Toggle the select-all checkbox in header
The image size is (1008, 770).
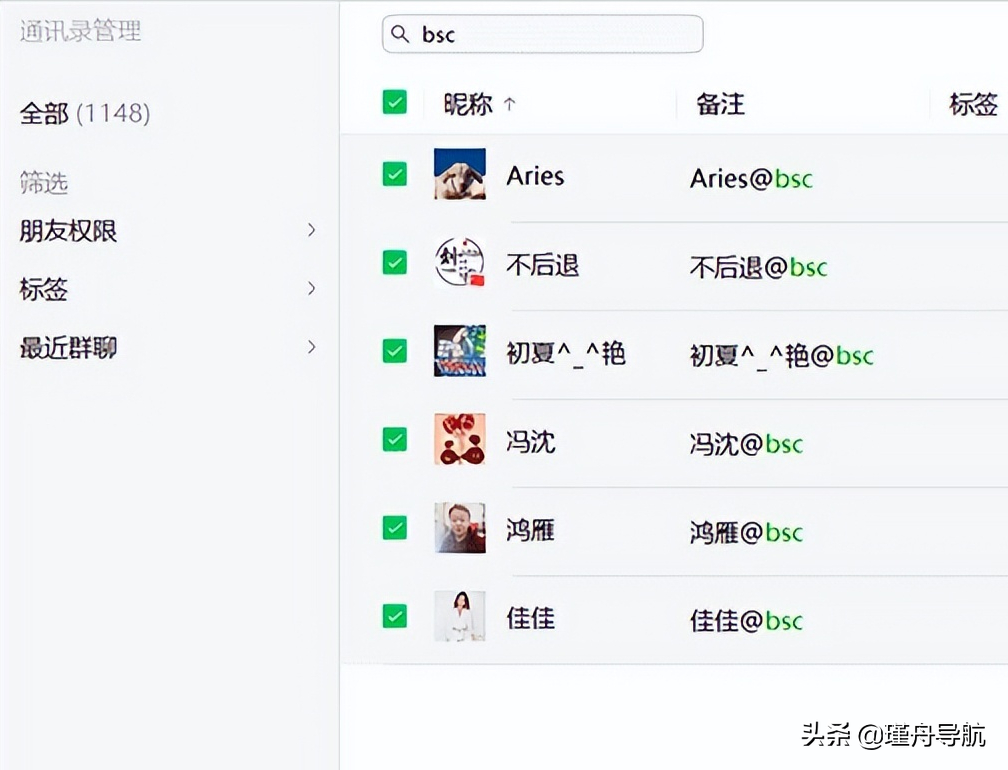(x=395, y=102)
